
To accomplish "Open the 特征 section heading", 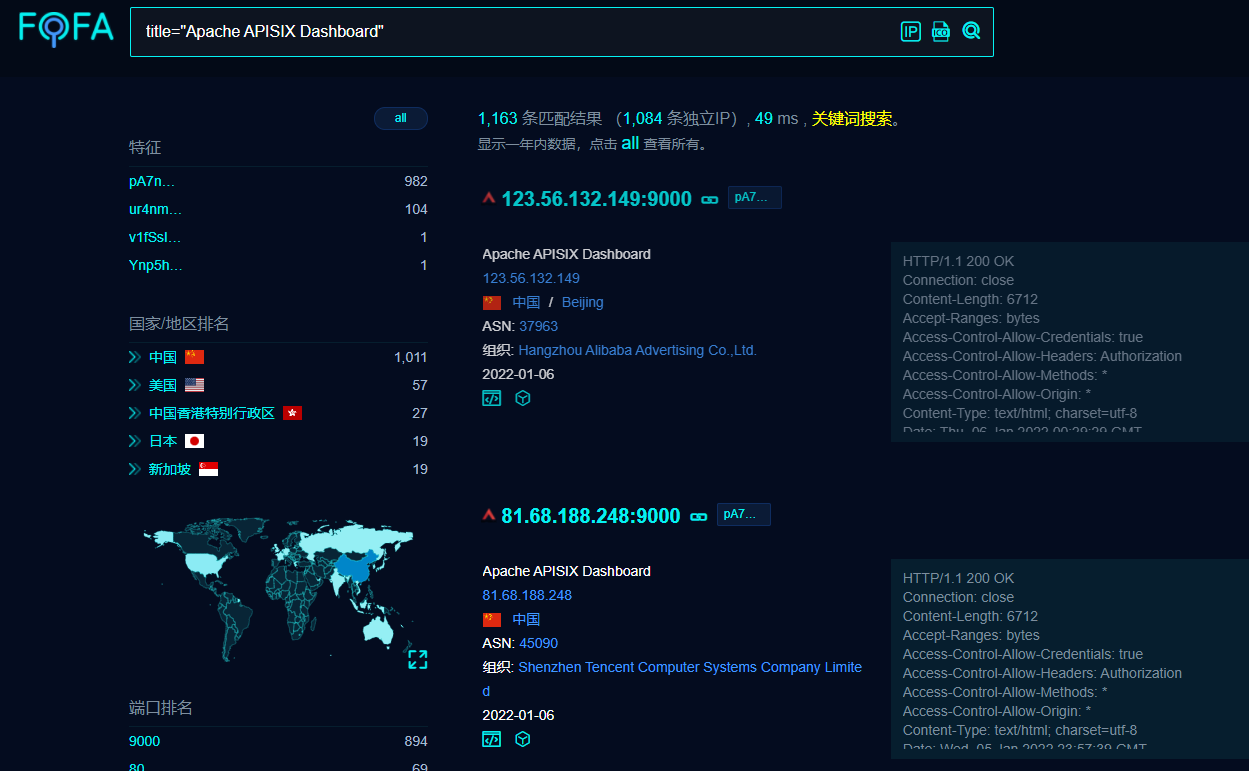I will pos(143,147).
